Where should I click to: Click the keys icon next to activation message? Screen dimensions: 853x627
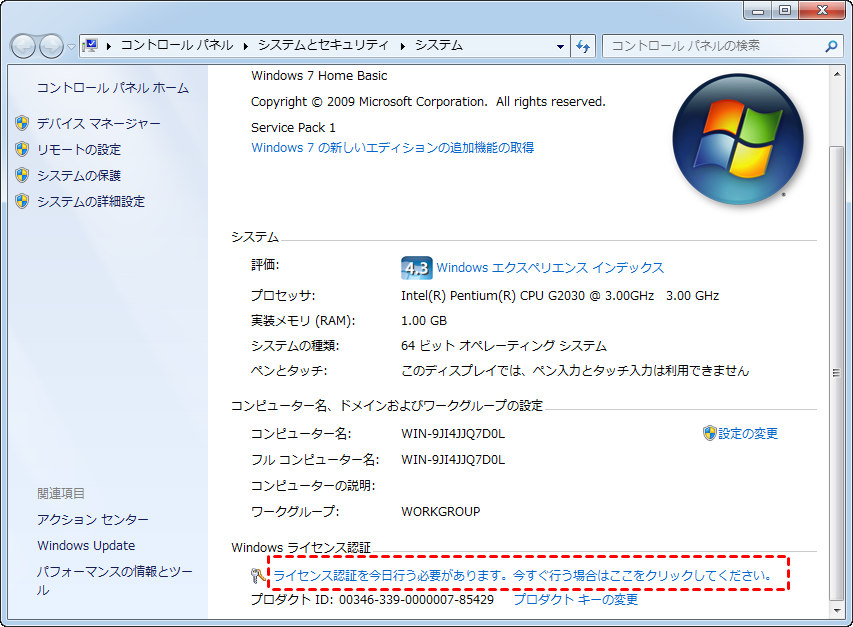click(x=258, y=575)
